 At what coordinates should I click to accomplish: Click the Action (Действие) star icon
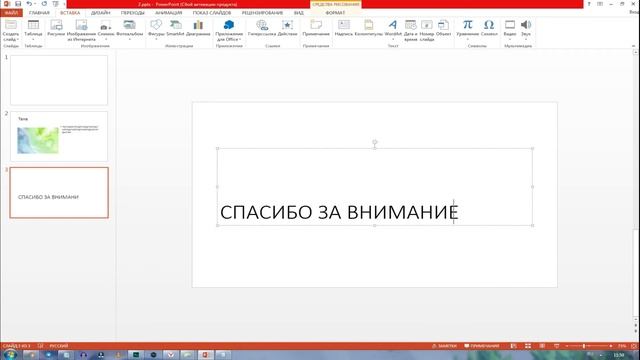(287, 25)
